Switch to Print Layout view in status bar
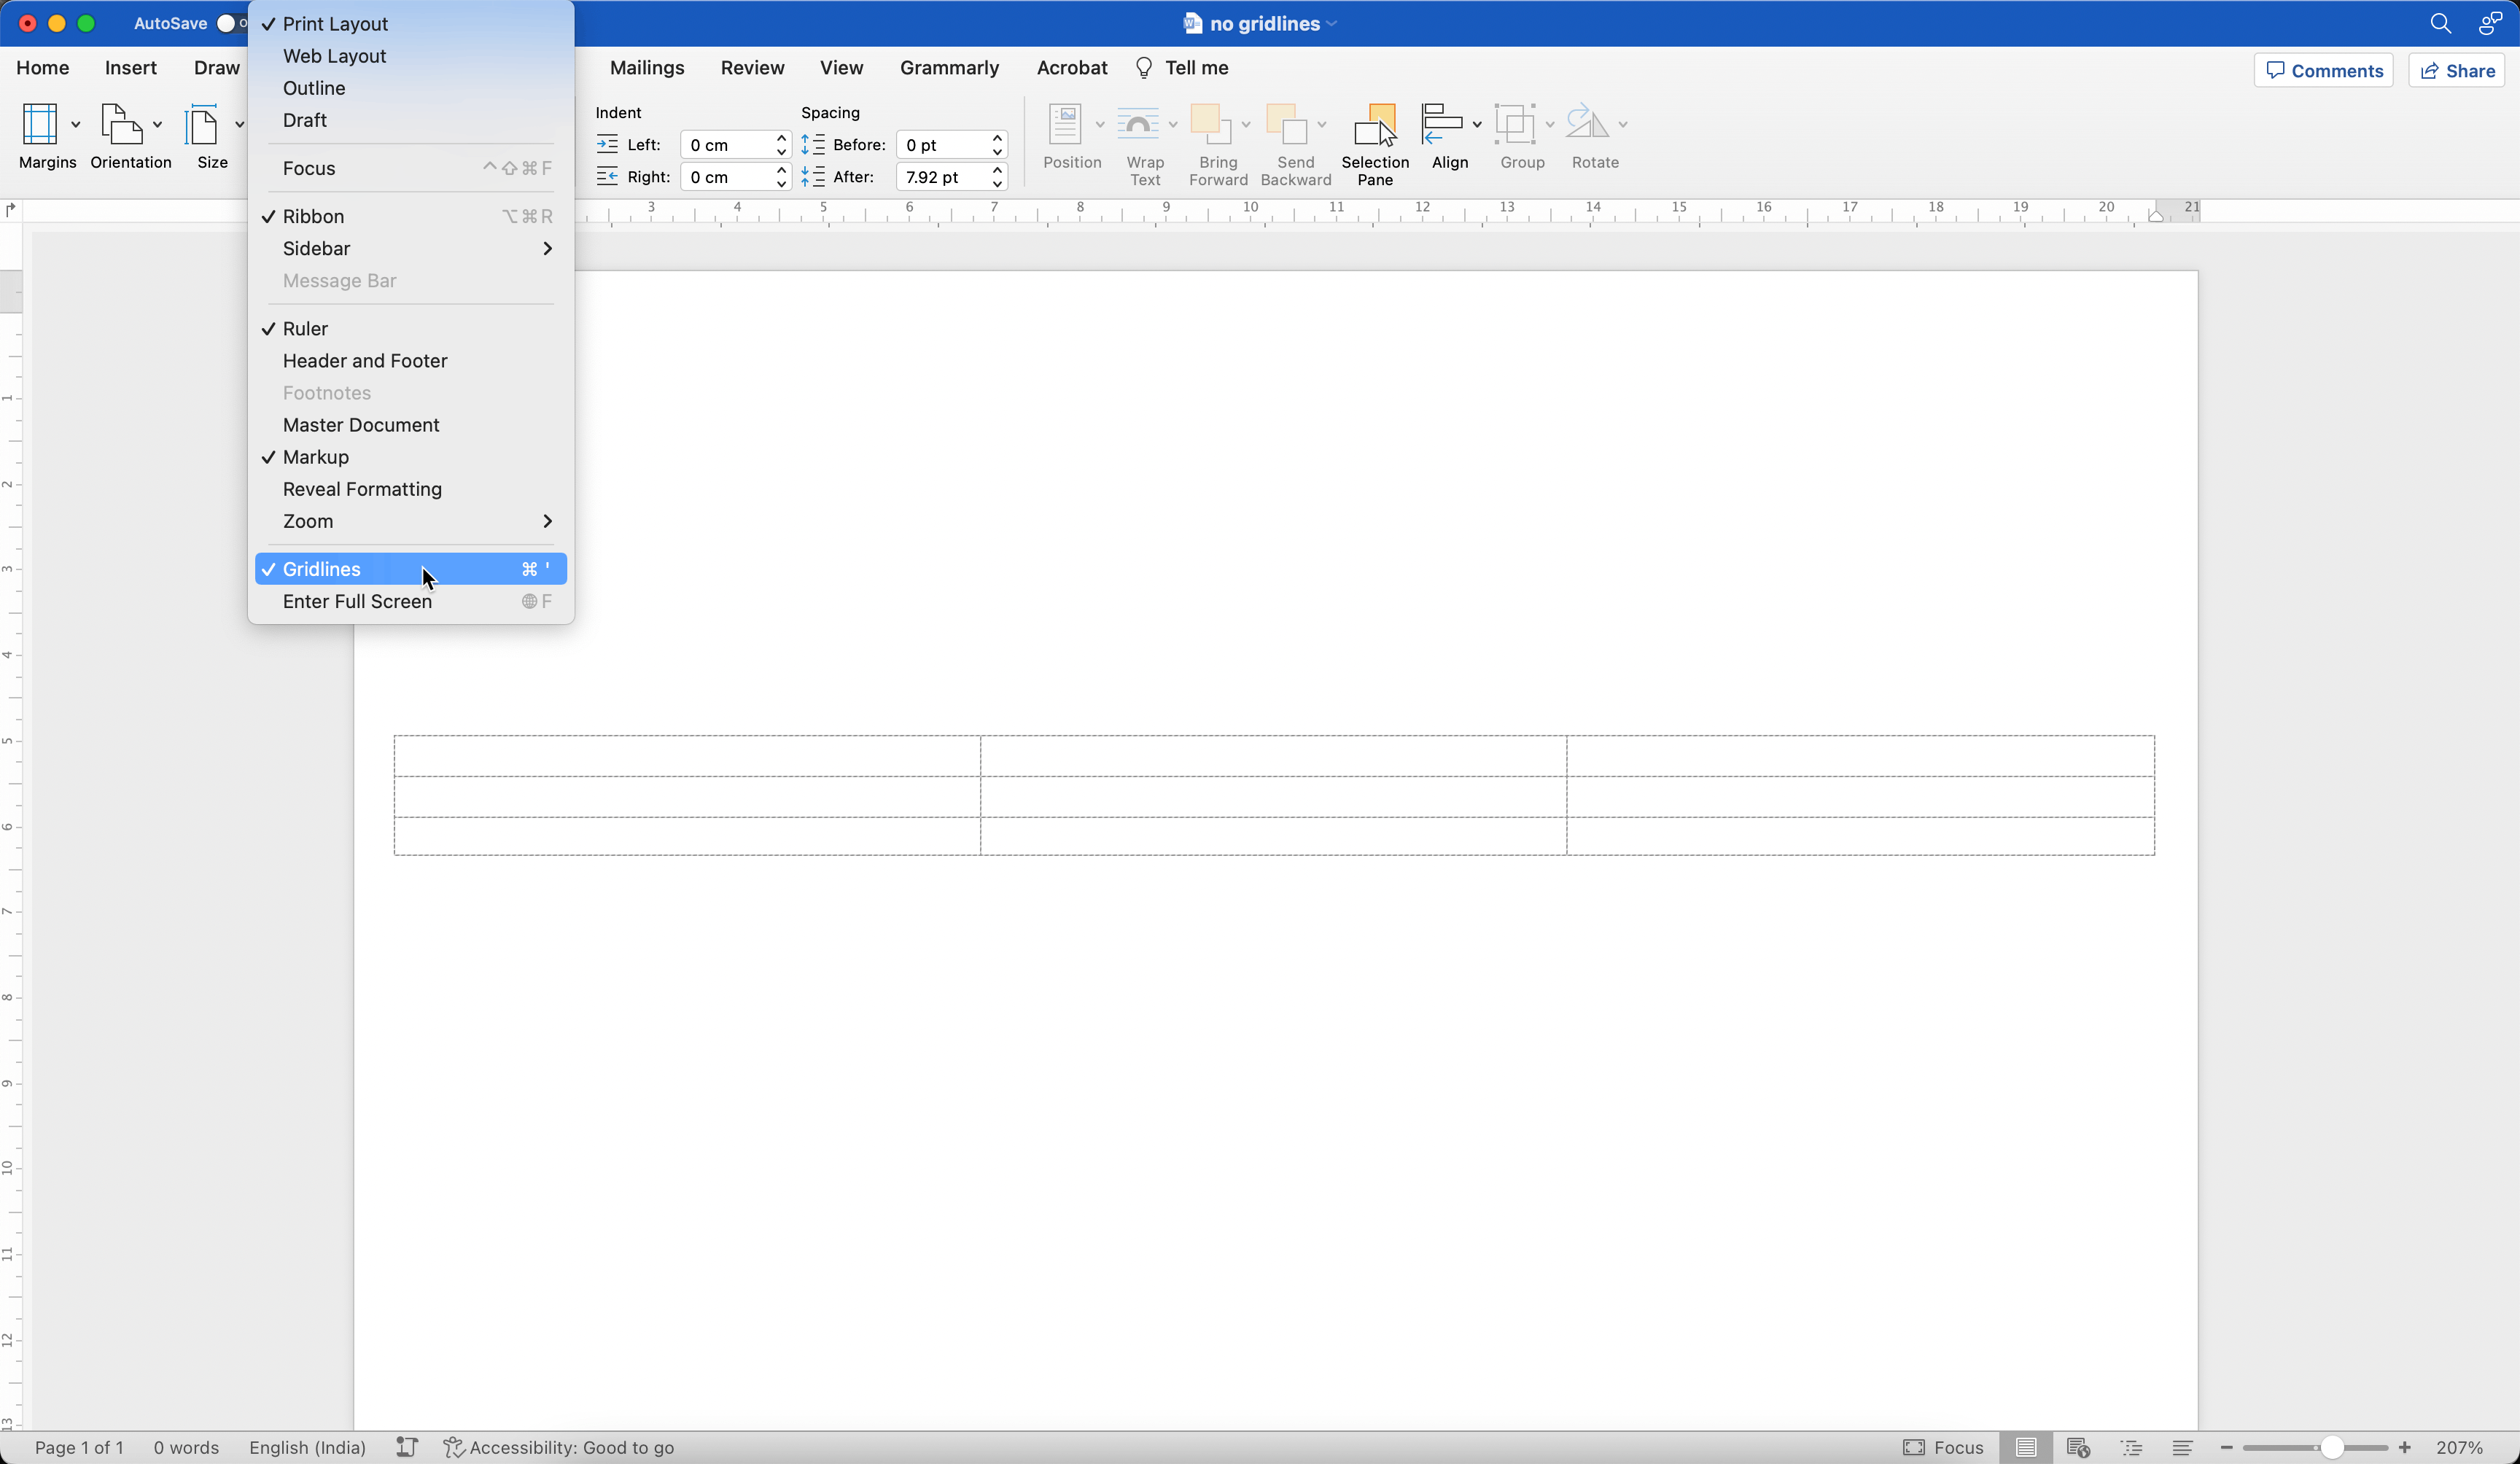Viewport: 2520px width, 1464px height. click(2026, 1447)
